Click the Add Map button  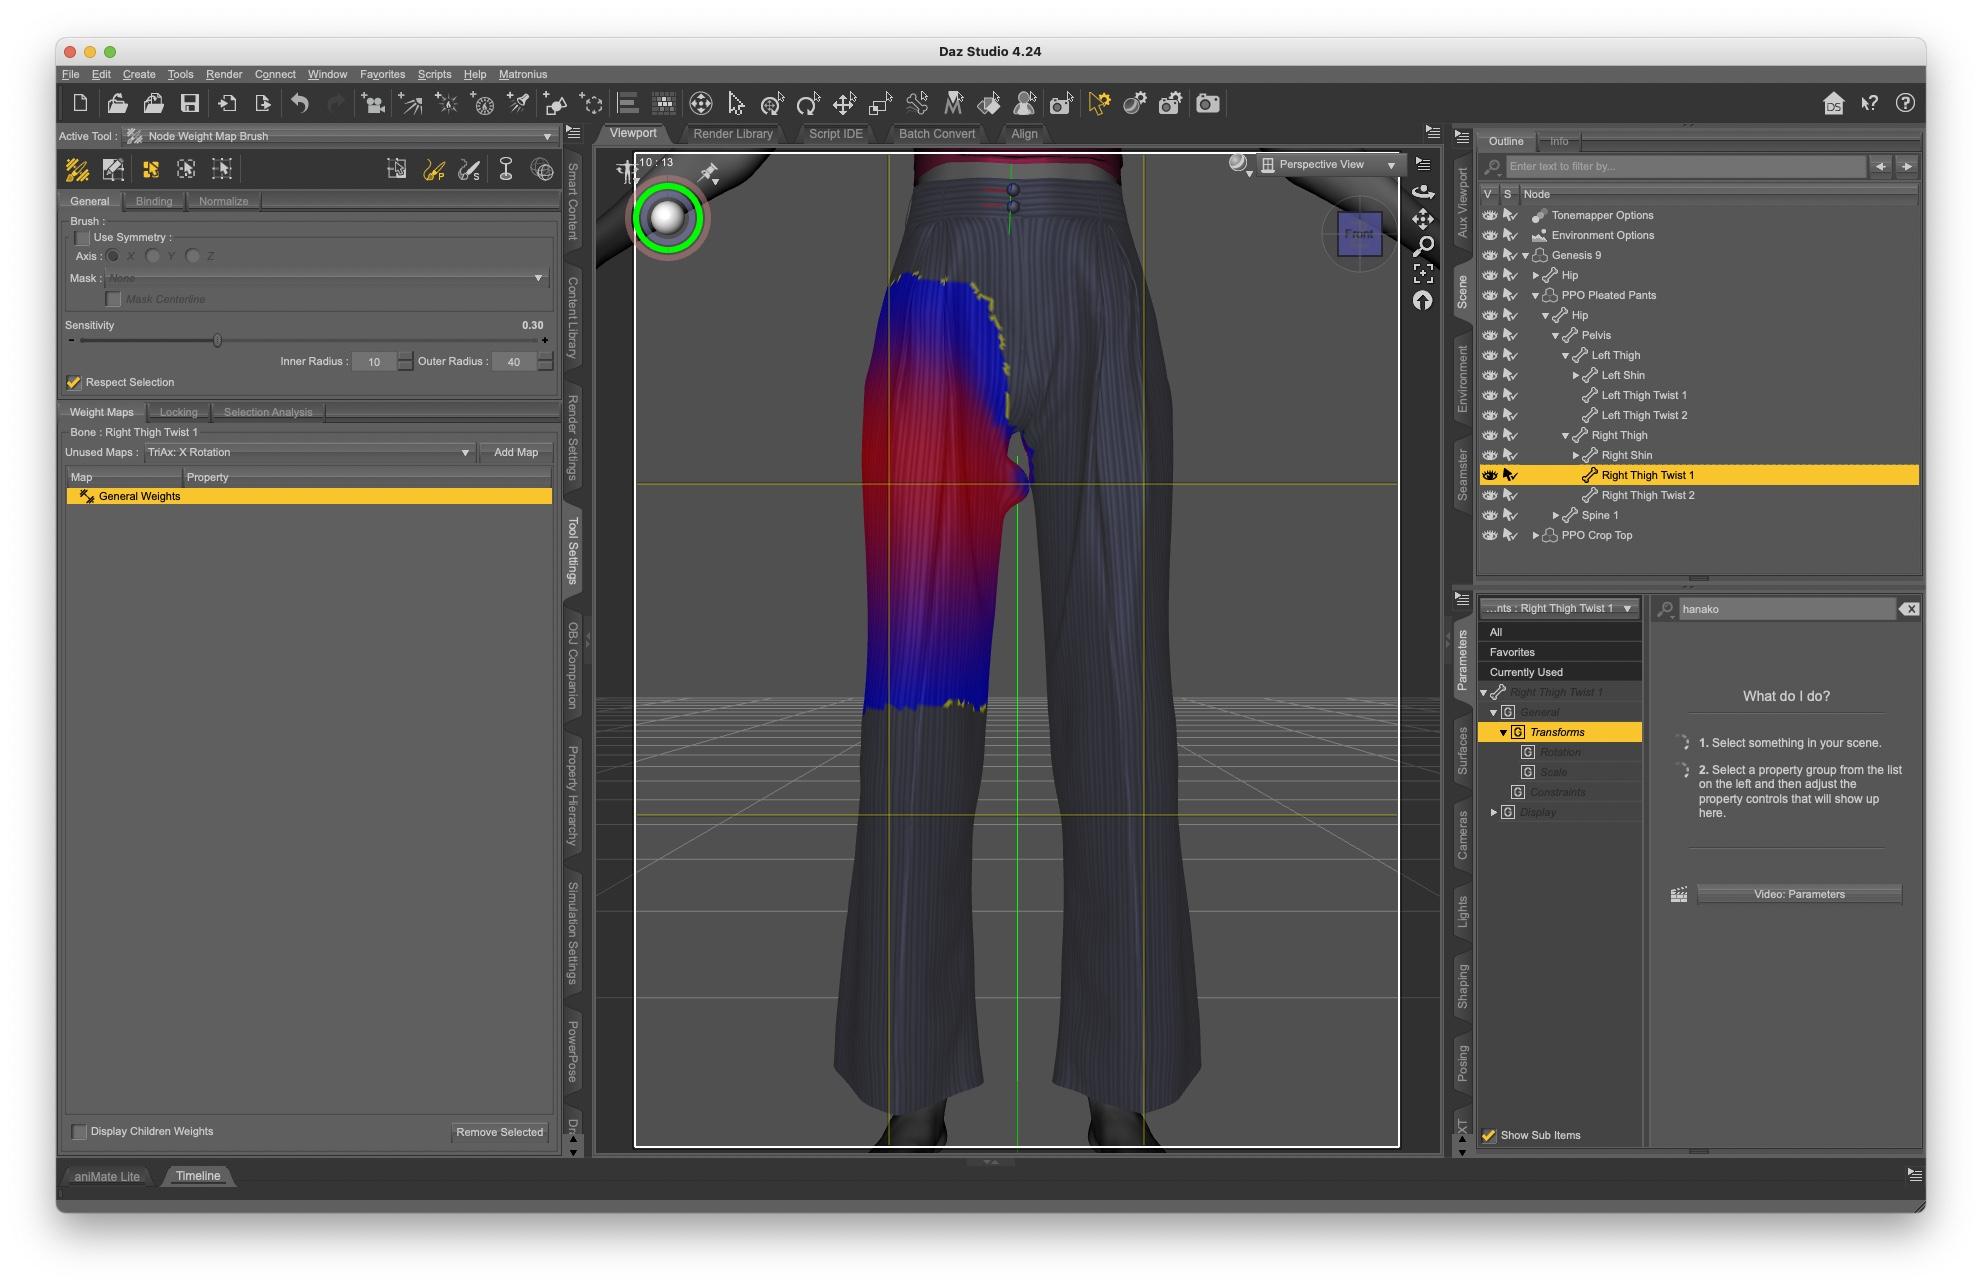[515, 453]
